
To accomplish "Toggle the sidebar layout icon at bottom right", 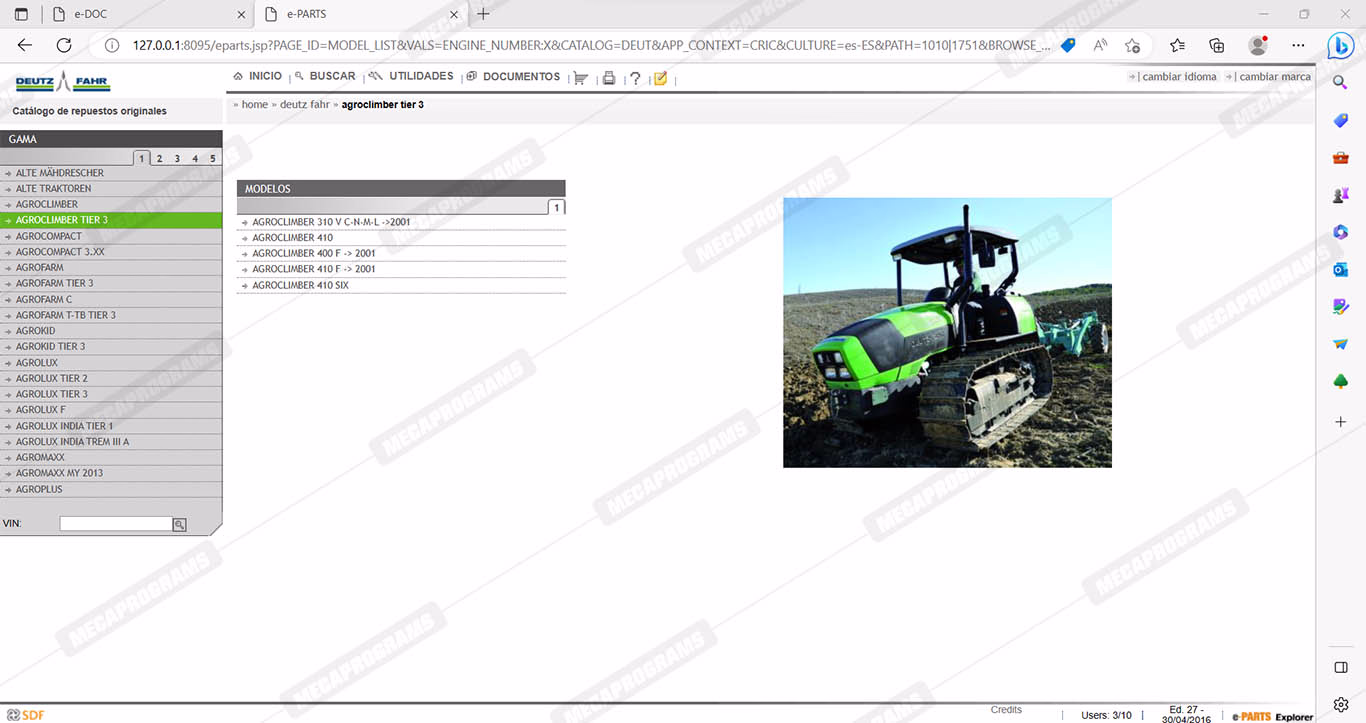I will pos(1341,667).
